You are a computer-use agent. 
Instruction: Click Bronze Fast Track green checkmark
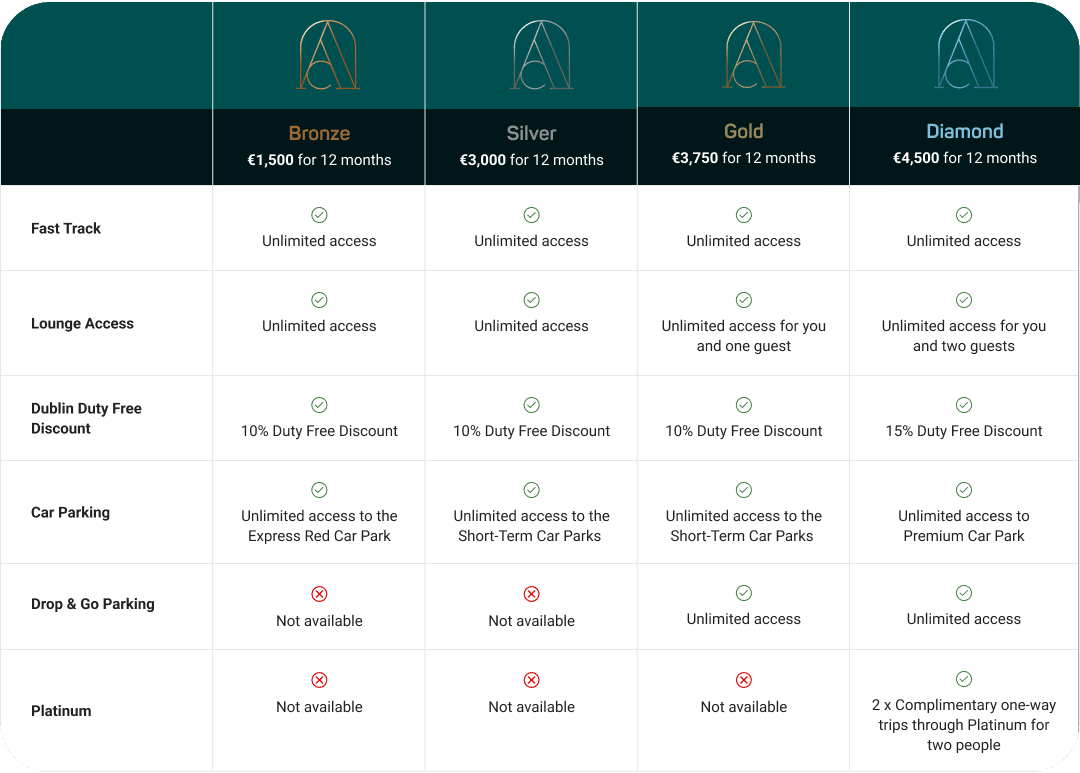(x=319, y=215)
